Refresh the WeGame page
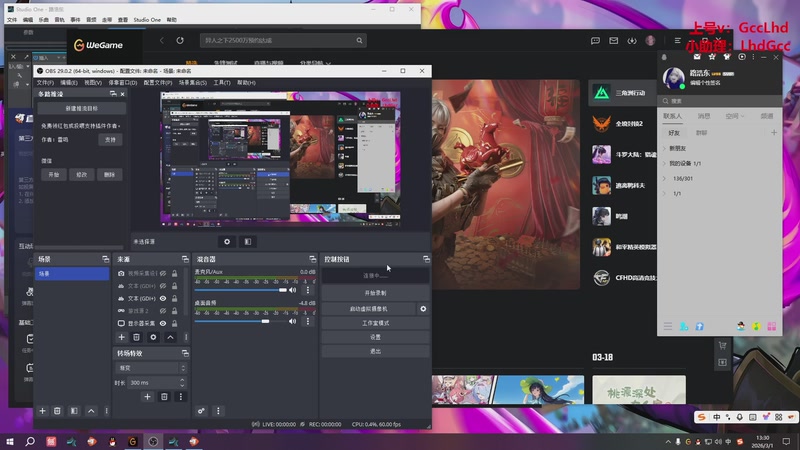800x450 pixels. 180,40
